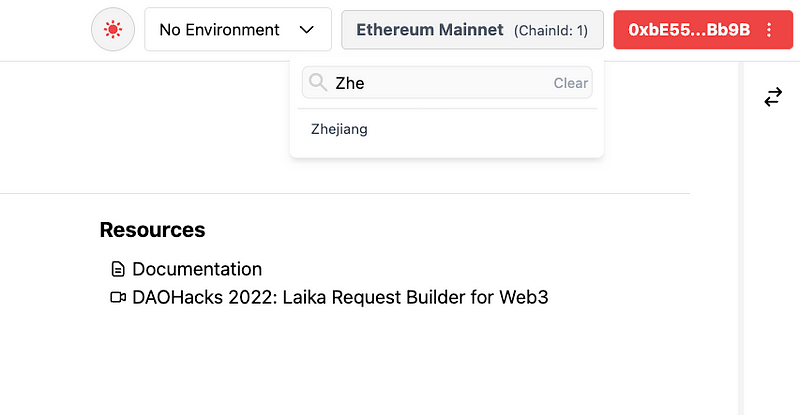Open the DAOHacks 2022 Laika video link

(340, 297)
